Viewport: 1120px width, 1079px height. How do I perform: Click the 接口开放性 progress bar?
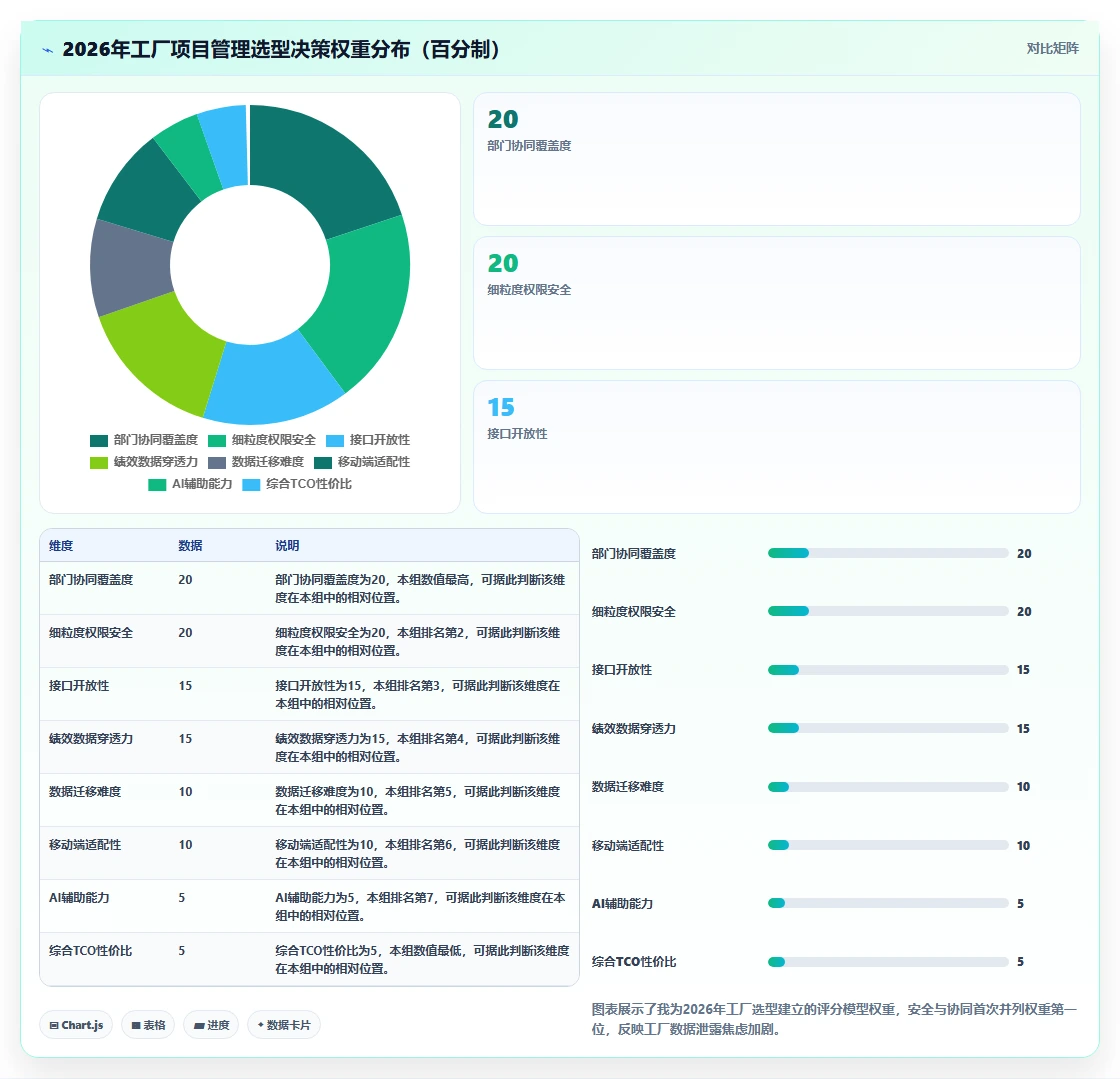pos(888,670)
